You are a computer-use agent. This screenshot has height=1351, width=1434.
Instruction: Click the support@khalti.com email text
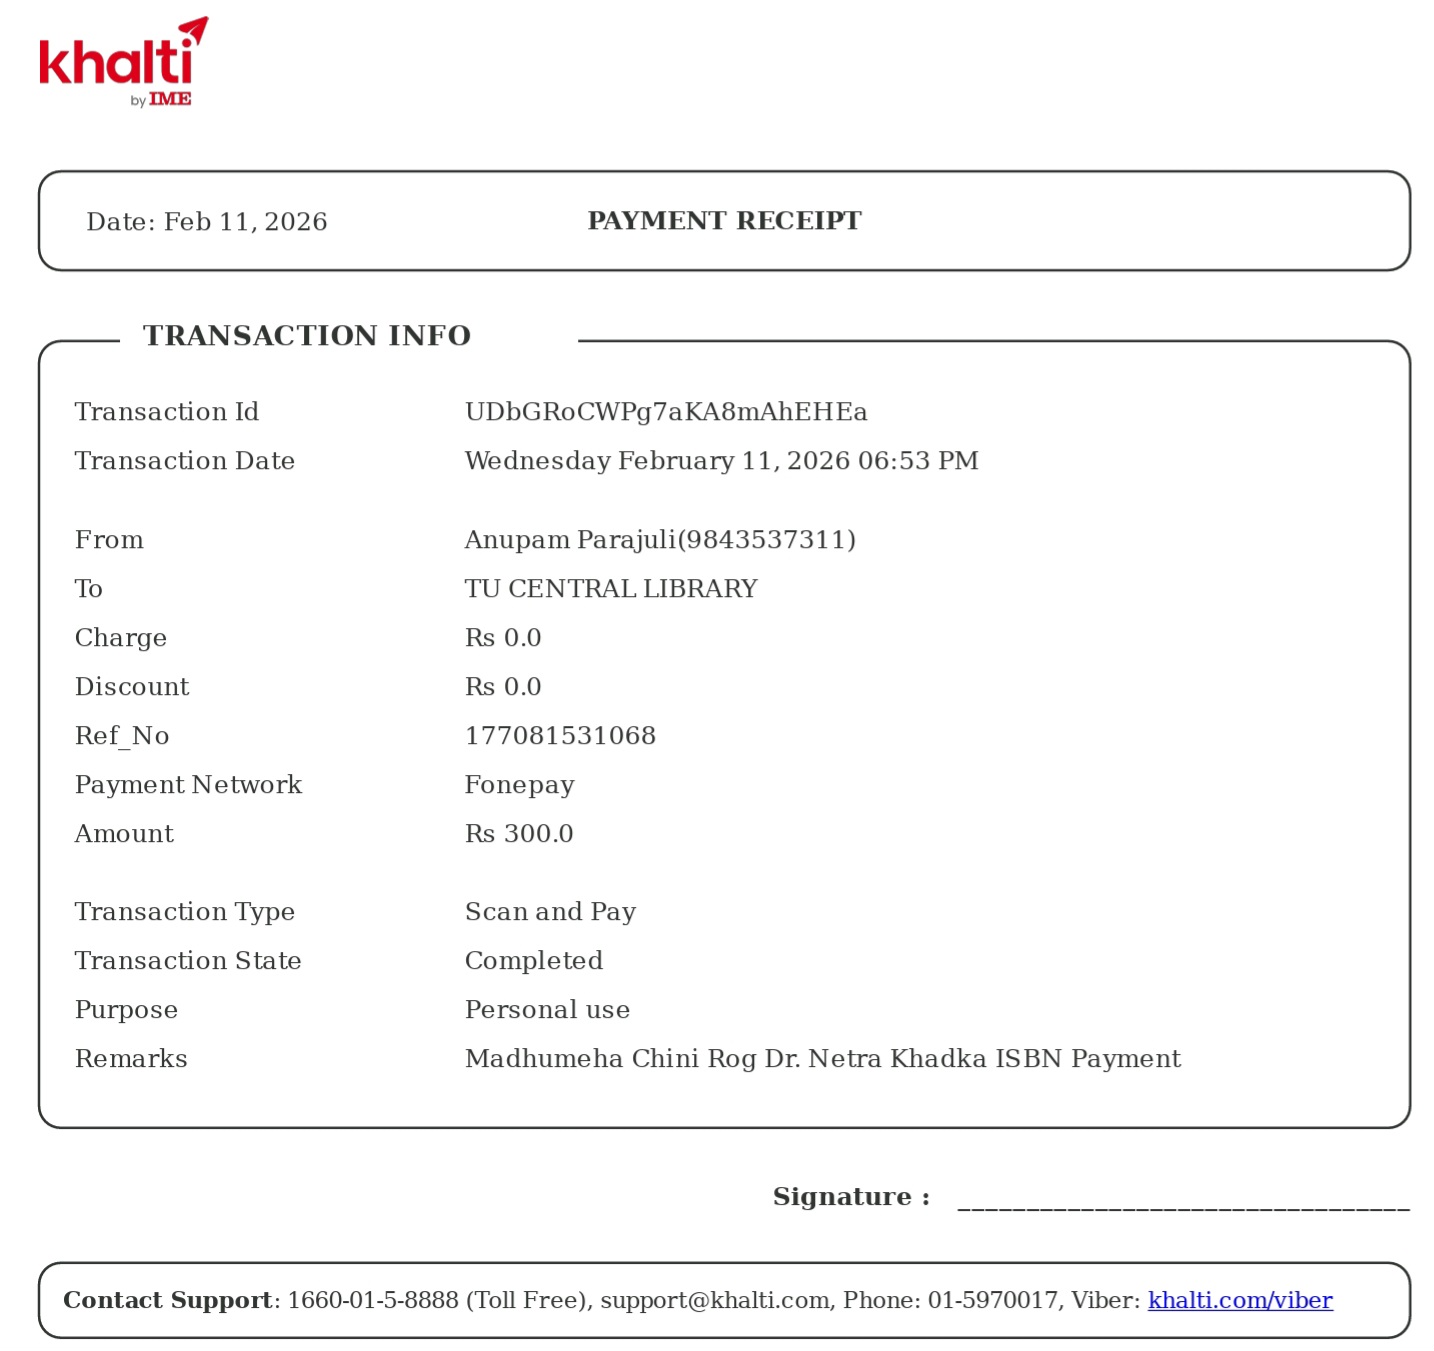pyautogui.click(x=714, y=1300)
